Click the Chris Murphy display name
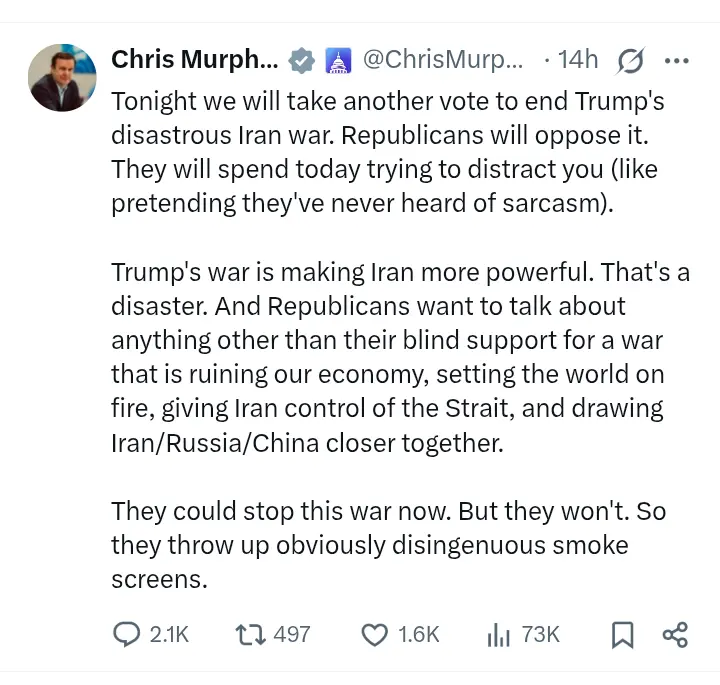The image size is (720, 685). [x=195, y=59]
